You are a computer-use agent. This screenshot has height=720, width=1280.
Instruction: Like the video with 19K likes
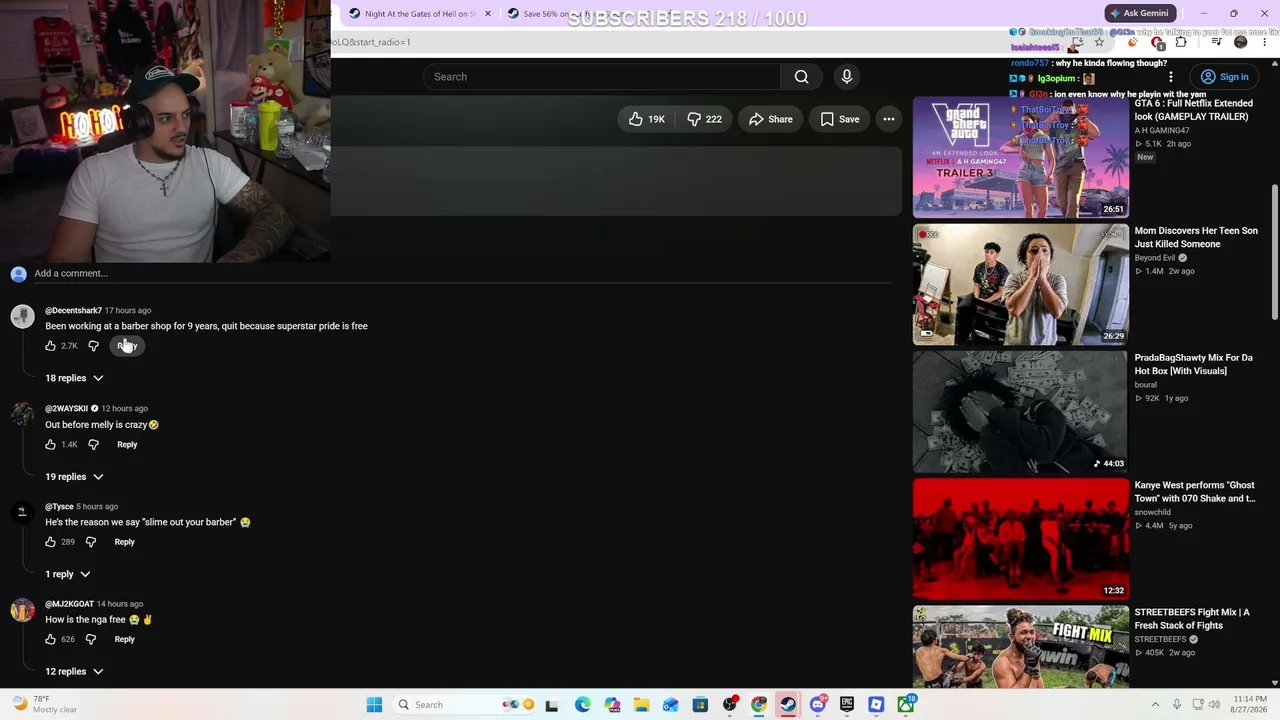click(x=646, y=119)
